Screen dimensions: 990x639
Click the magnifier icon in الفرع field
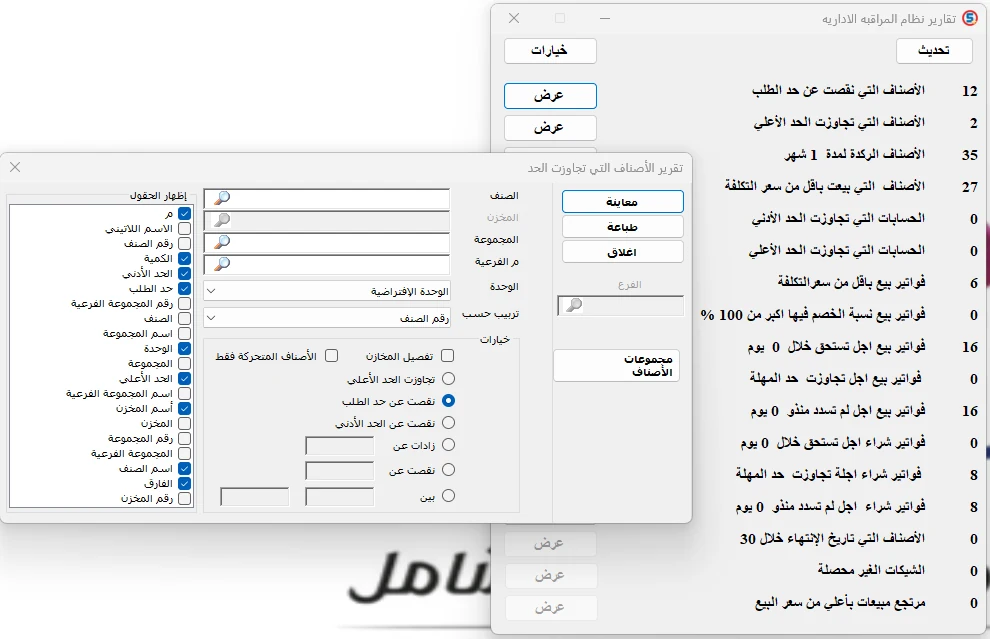pos(574,306)
